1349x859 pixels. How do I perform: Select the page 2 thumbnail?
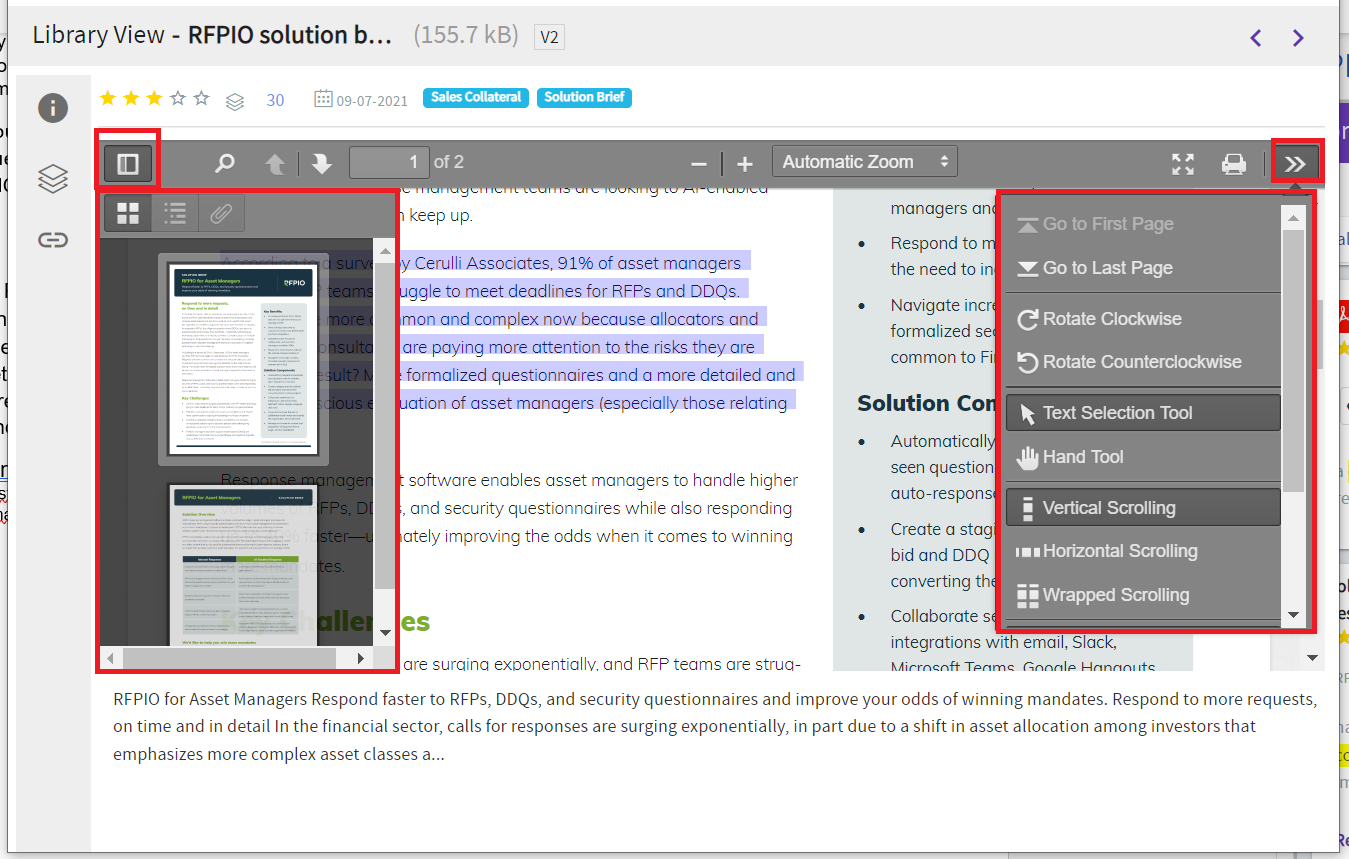click(x=244, y=565)
